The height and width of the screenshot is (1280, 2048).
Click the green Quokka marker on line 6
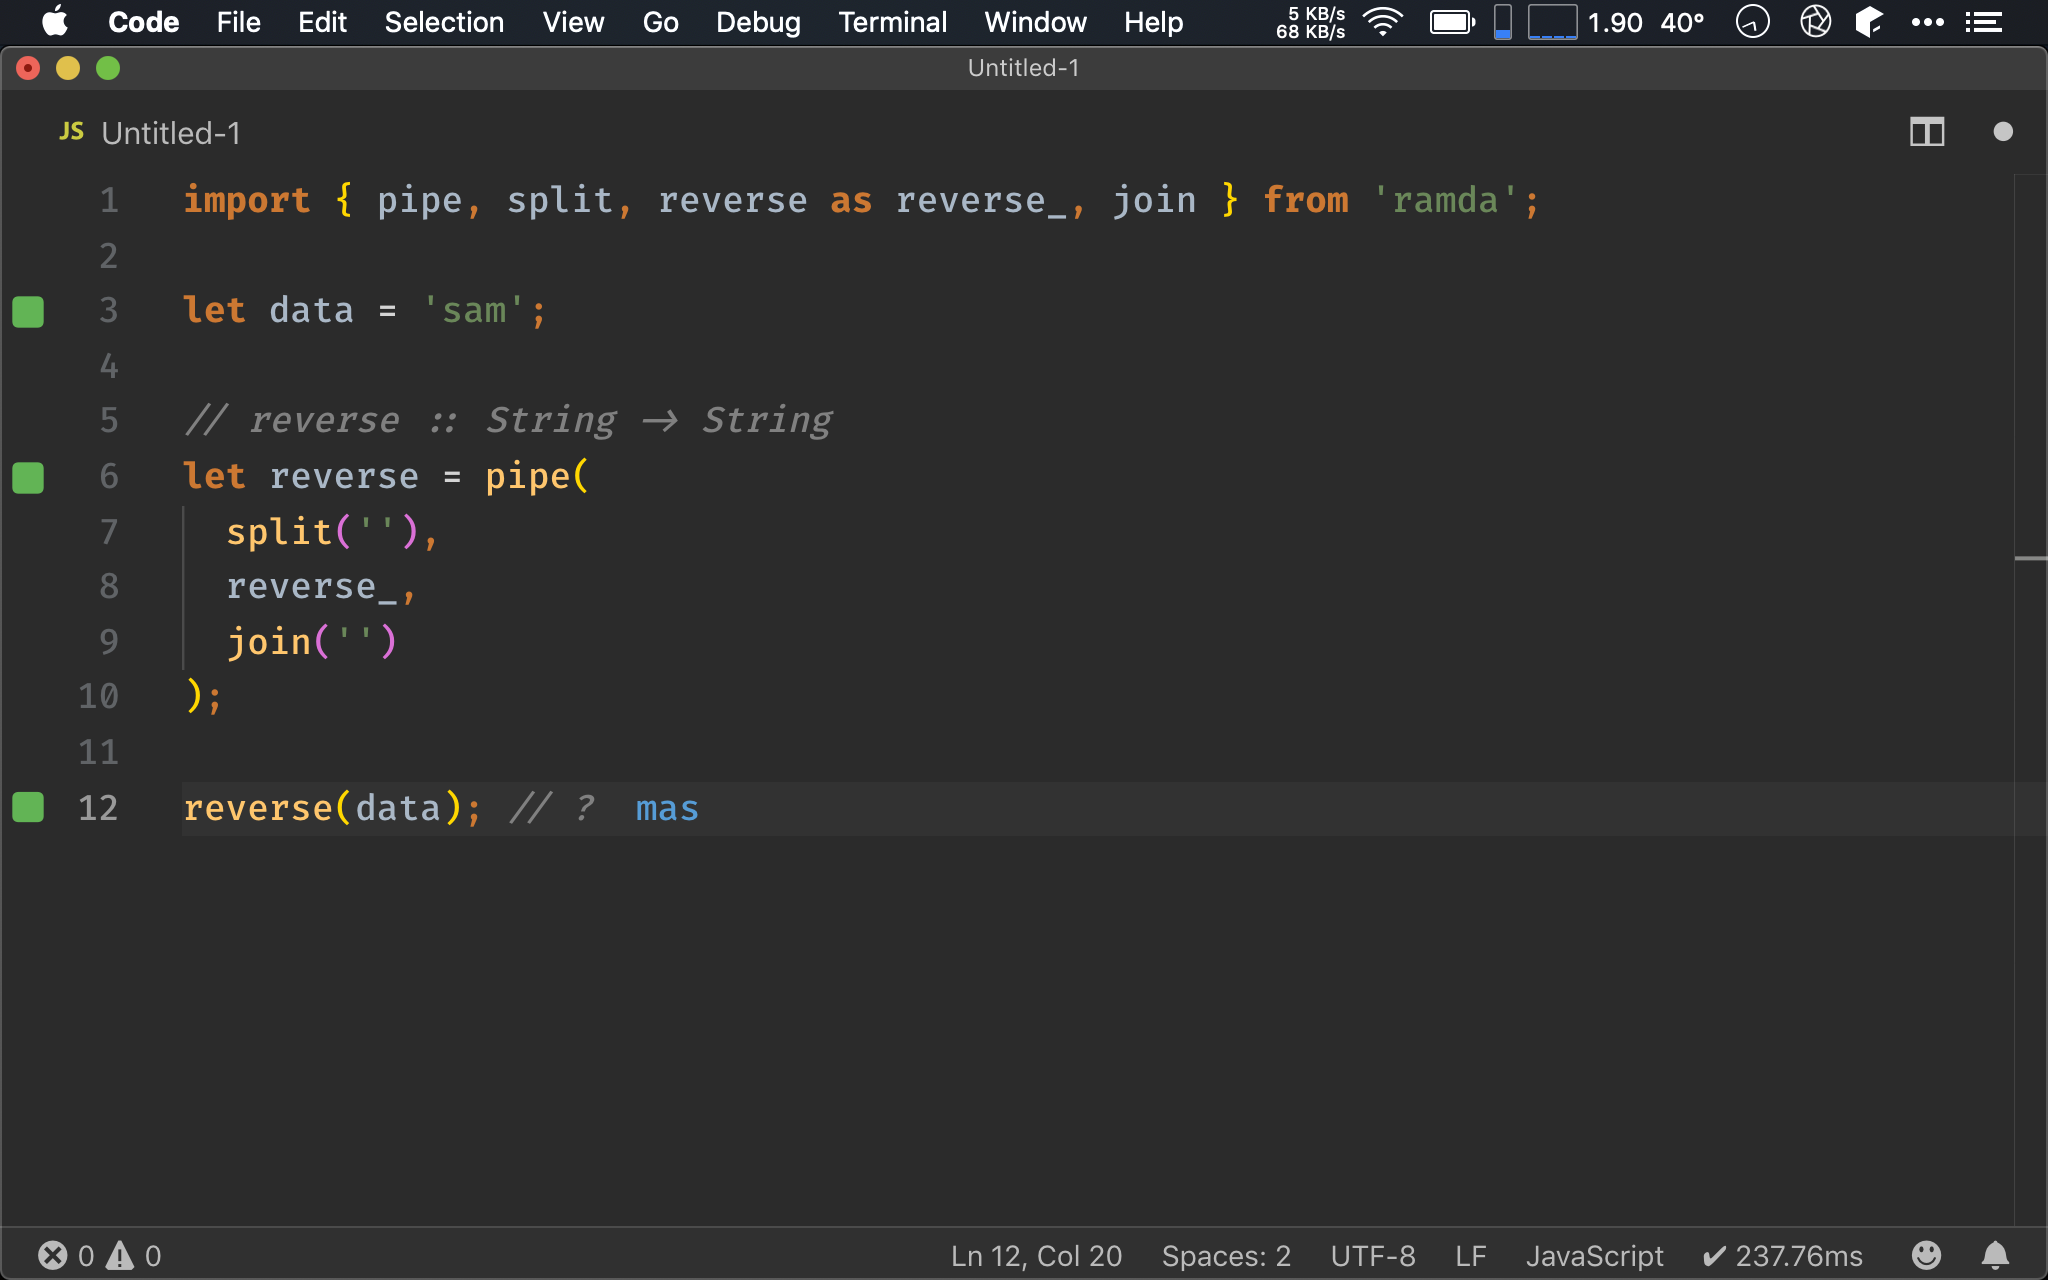28,477
